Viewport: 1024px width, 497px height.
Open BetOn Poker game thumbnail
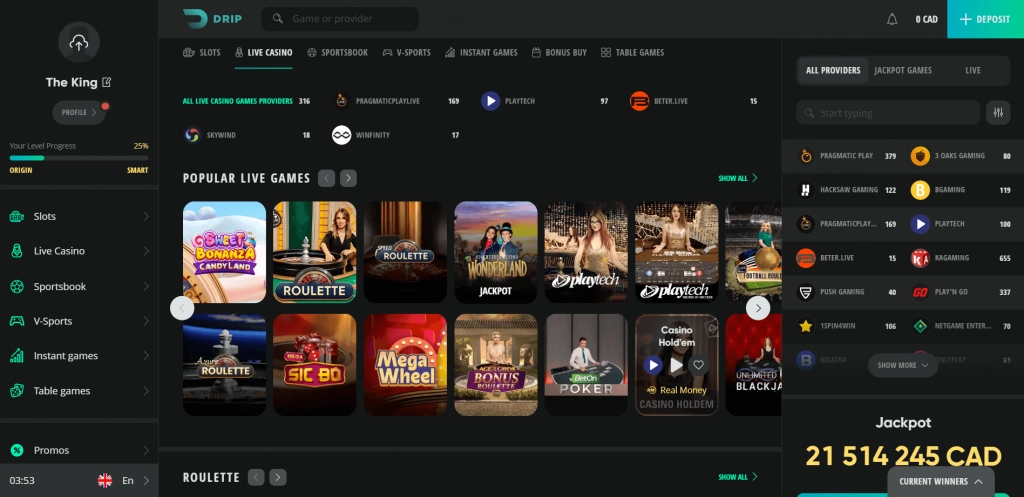[x=586, y=365]
